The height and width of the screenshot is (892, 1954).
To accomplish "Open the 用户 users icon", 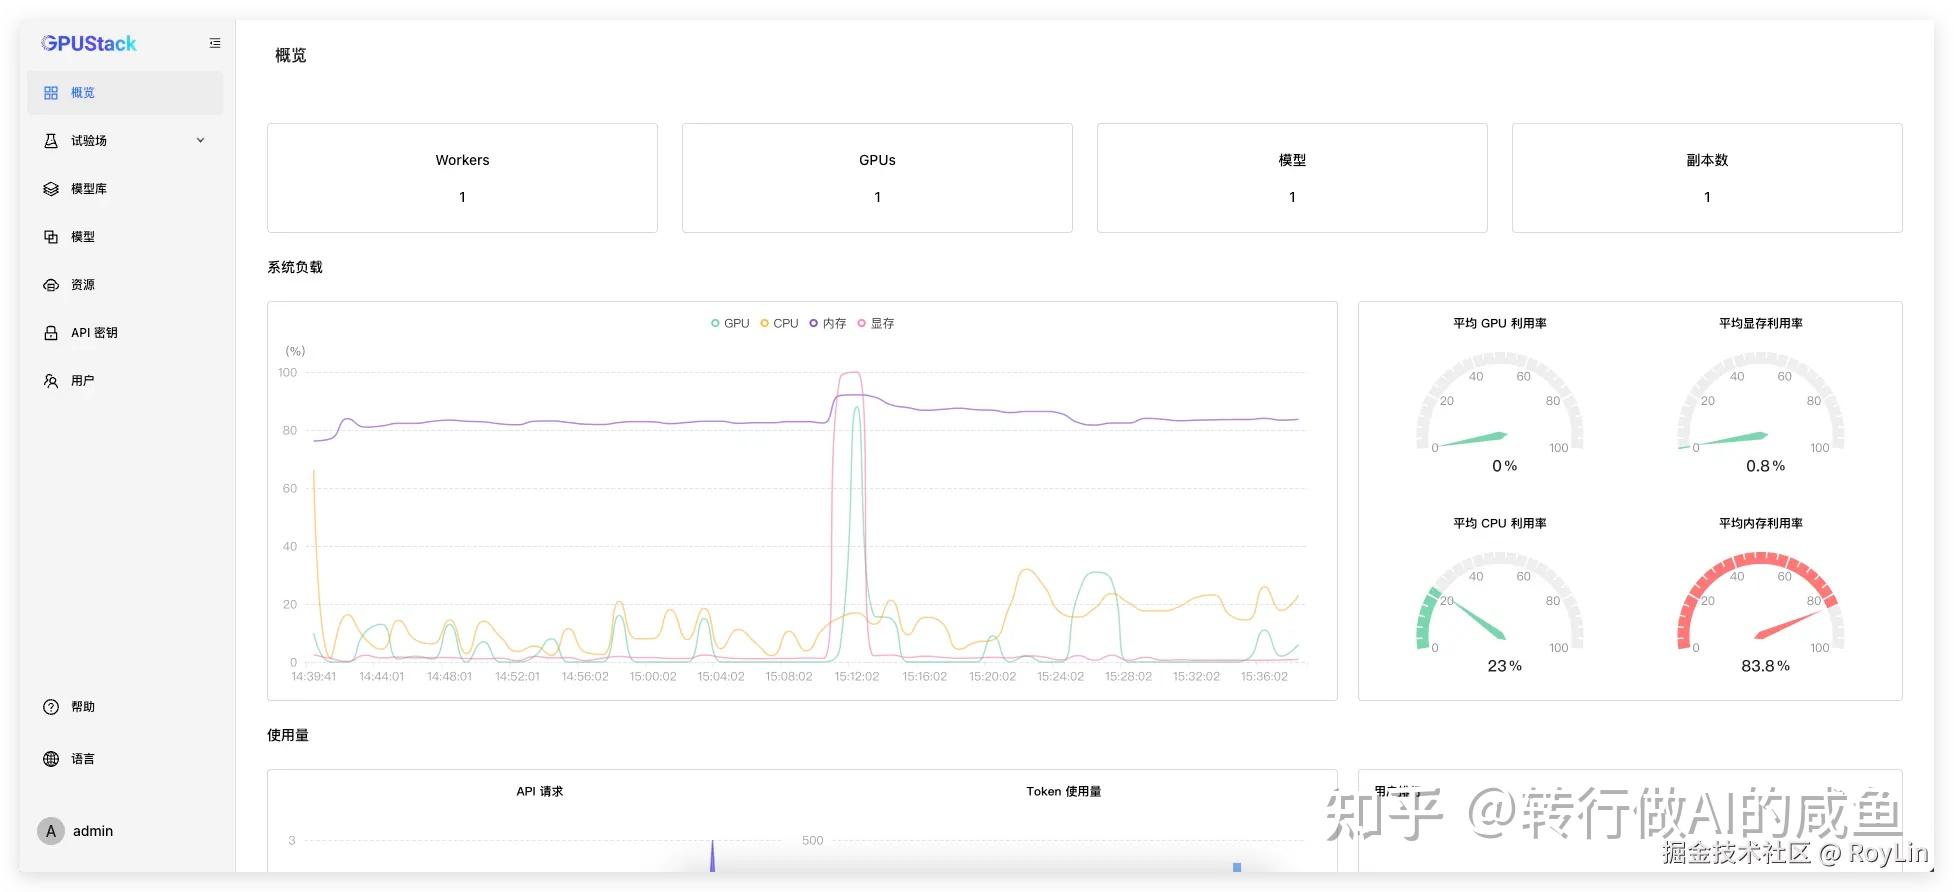I will [51, 381].
